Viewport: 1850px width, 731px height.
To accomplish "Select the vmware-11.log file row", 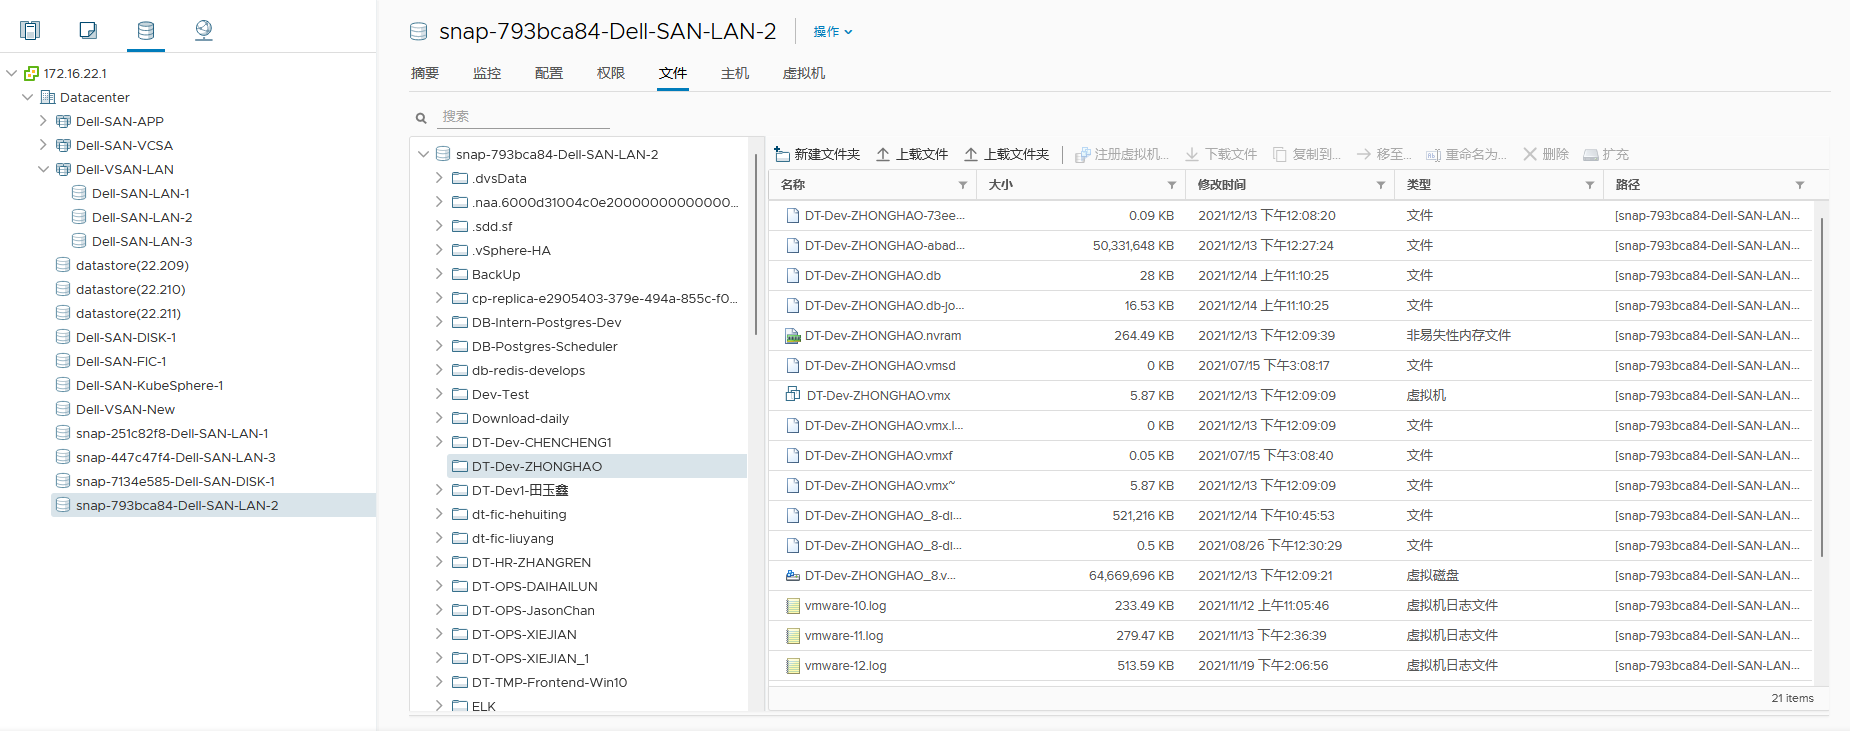I will pyautogui.click(x=1292, y=636).
